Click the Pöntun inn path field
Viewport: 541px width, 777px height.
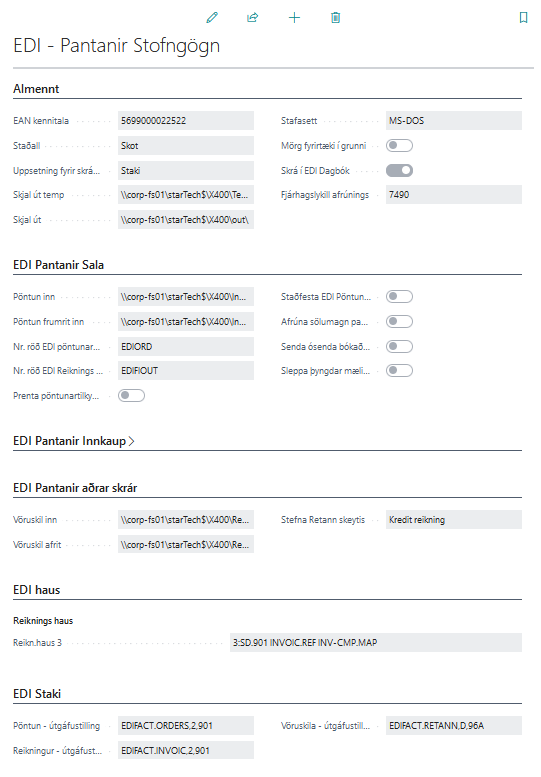186,297
